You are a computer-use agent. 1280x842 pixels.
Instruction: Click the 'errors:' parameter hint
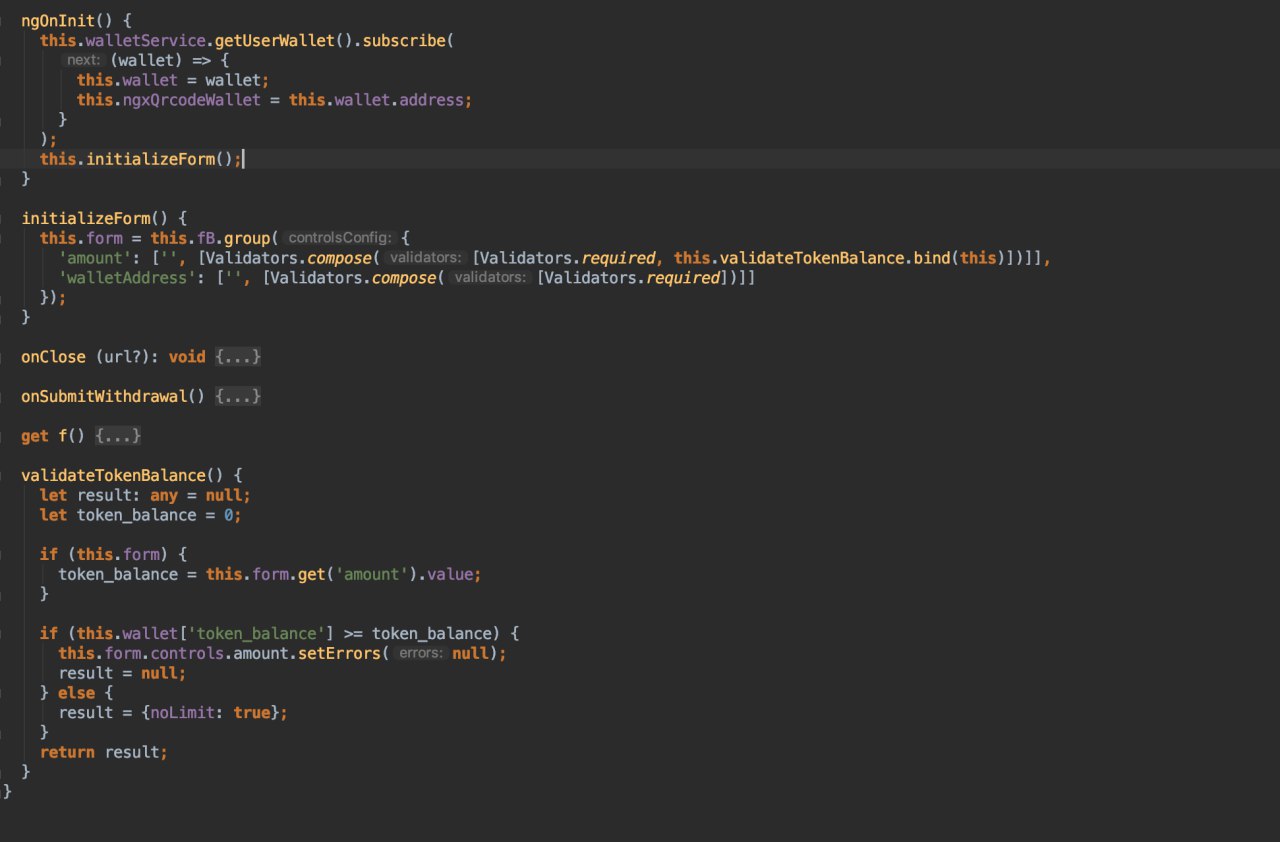tap(418, 653)
